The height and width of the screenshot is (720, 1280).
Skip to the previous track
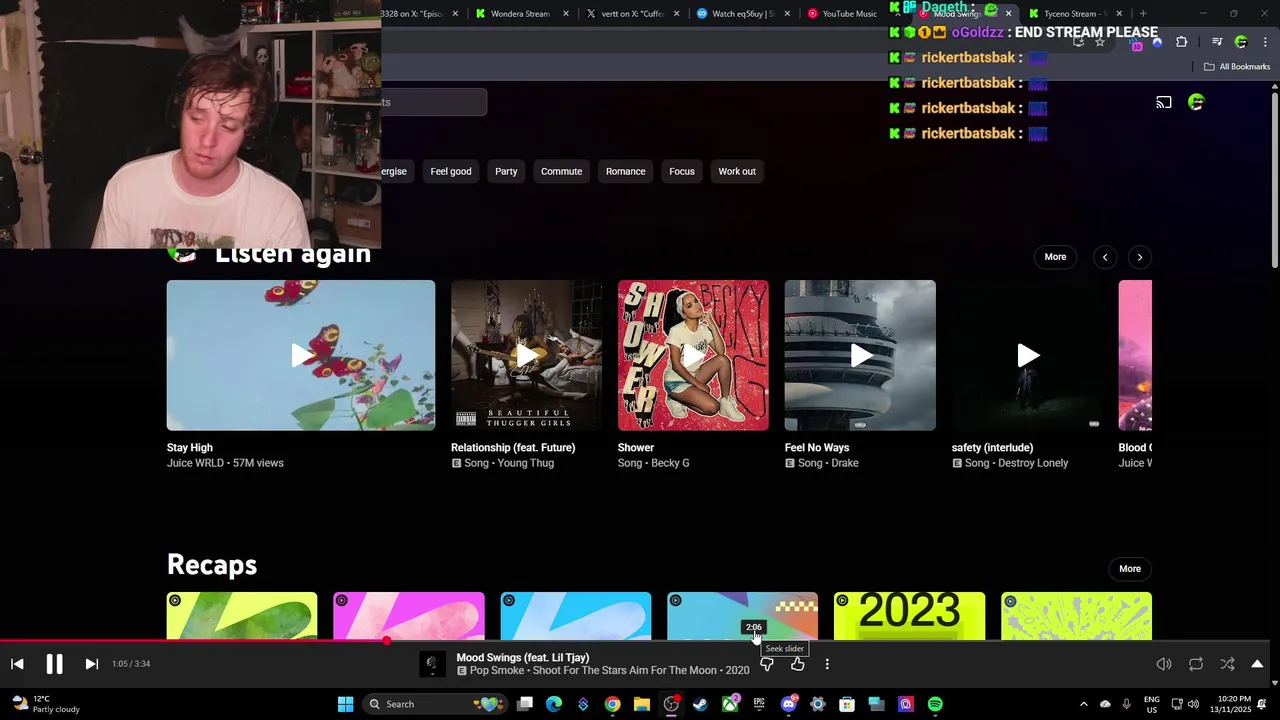pos(17,664)
